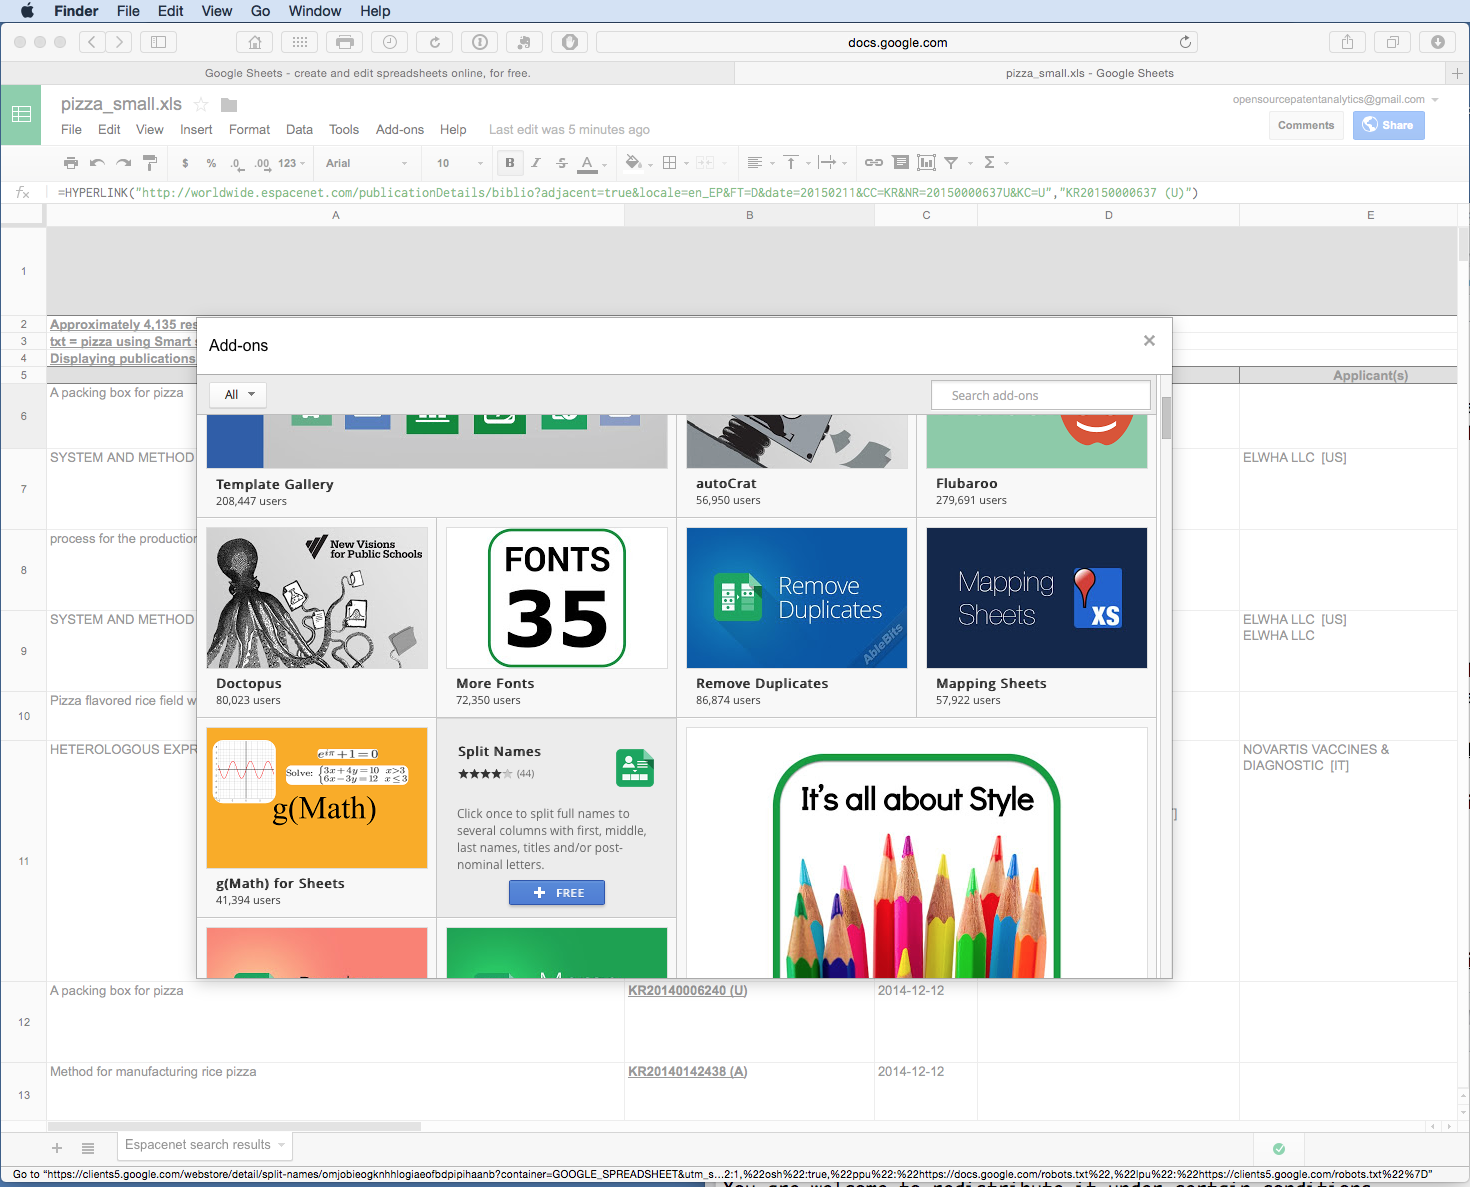Viewport: 1470px width, 1187px height.
Task: Insert a comment from the toolbar
Action: [901, 163]
